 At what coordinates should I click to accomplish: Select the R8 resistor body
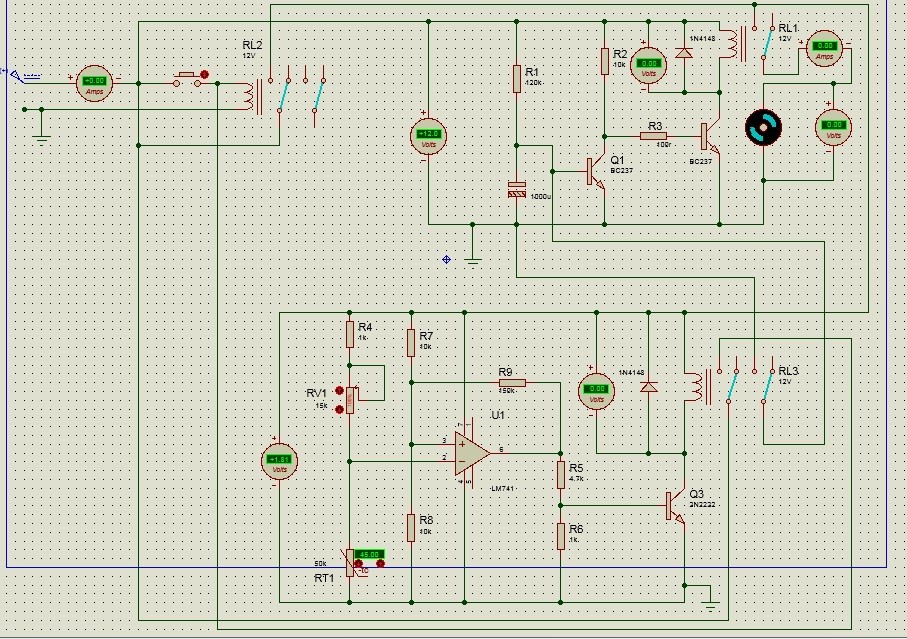click(411, 528)
